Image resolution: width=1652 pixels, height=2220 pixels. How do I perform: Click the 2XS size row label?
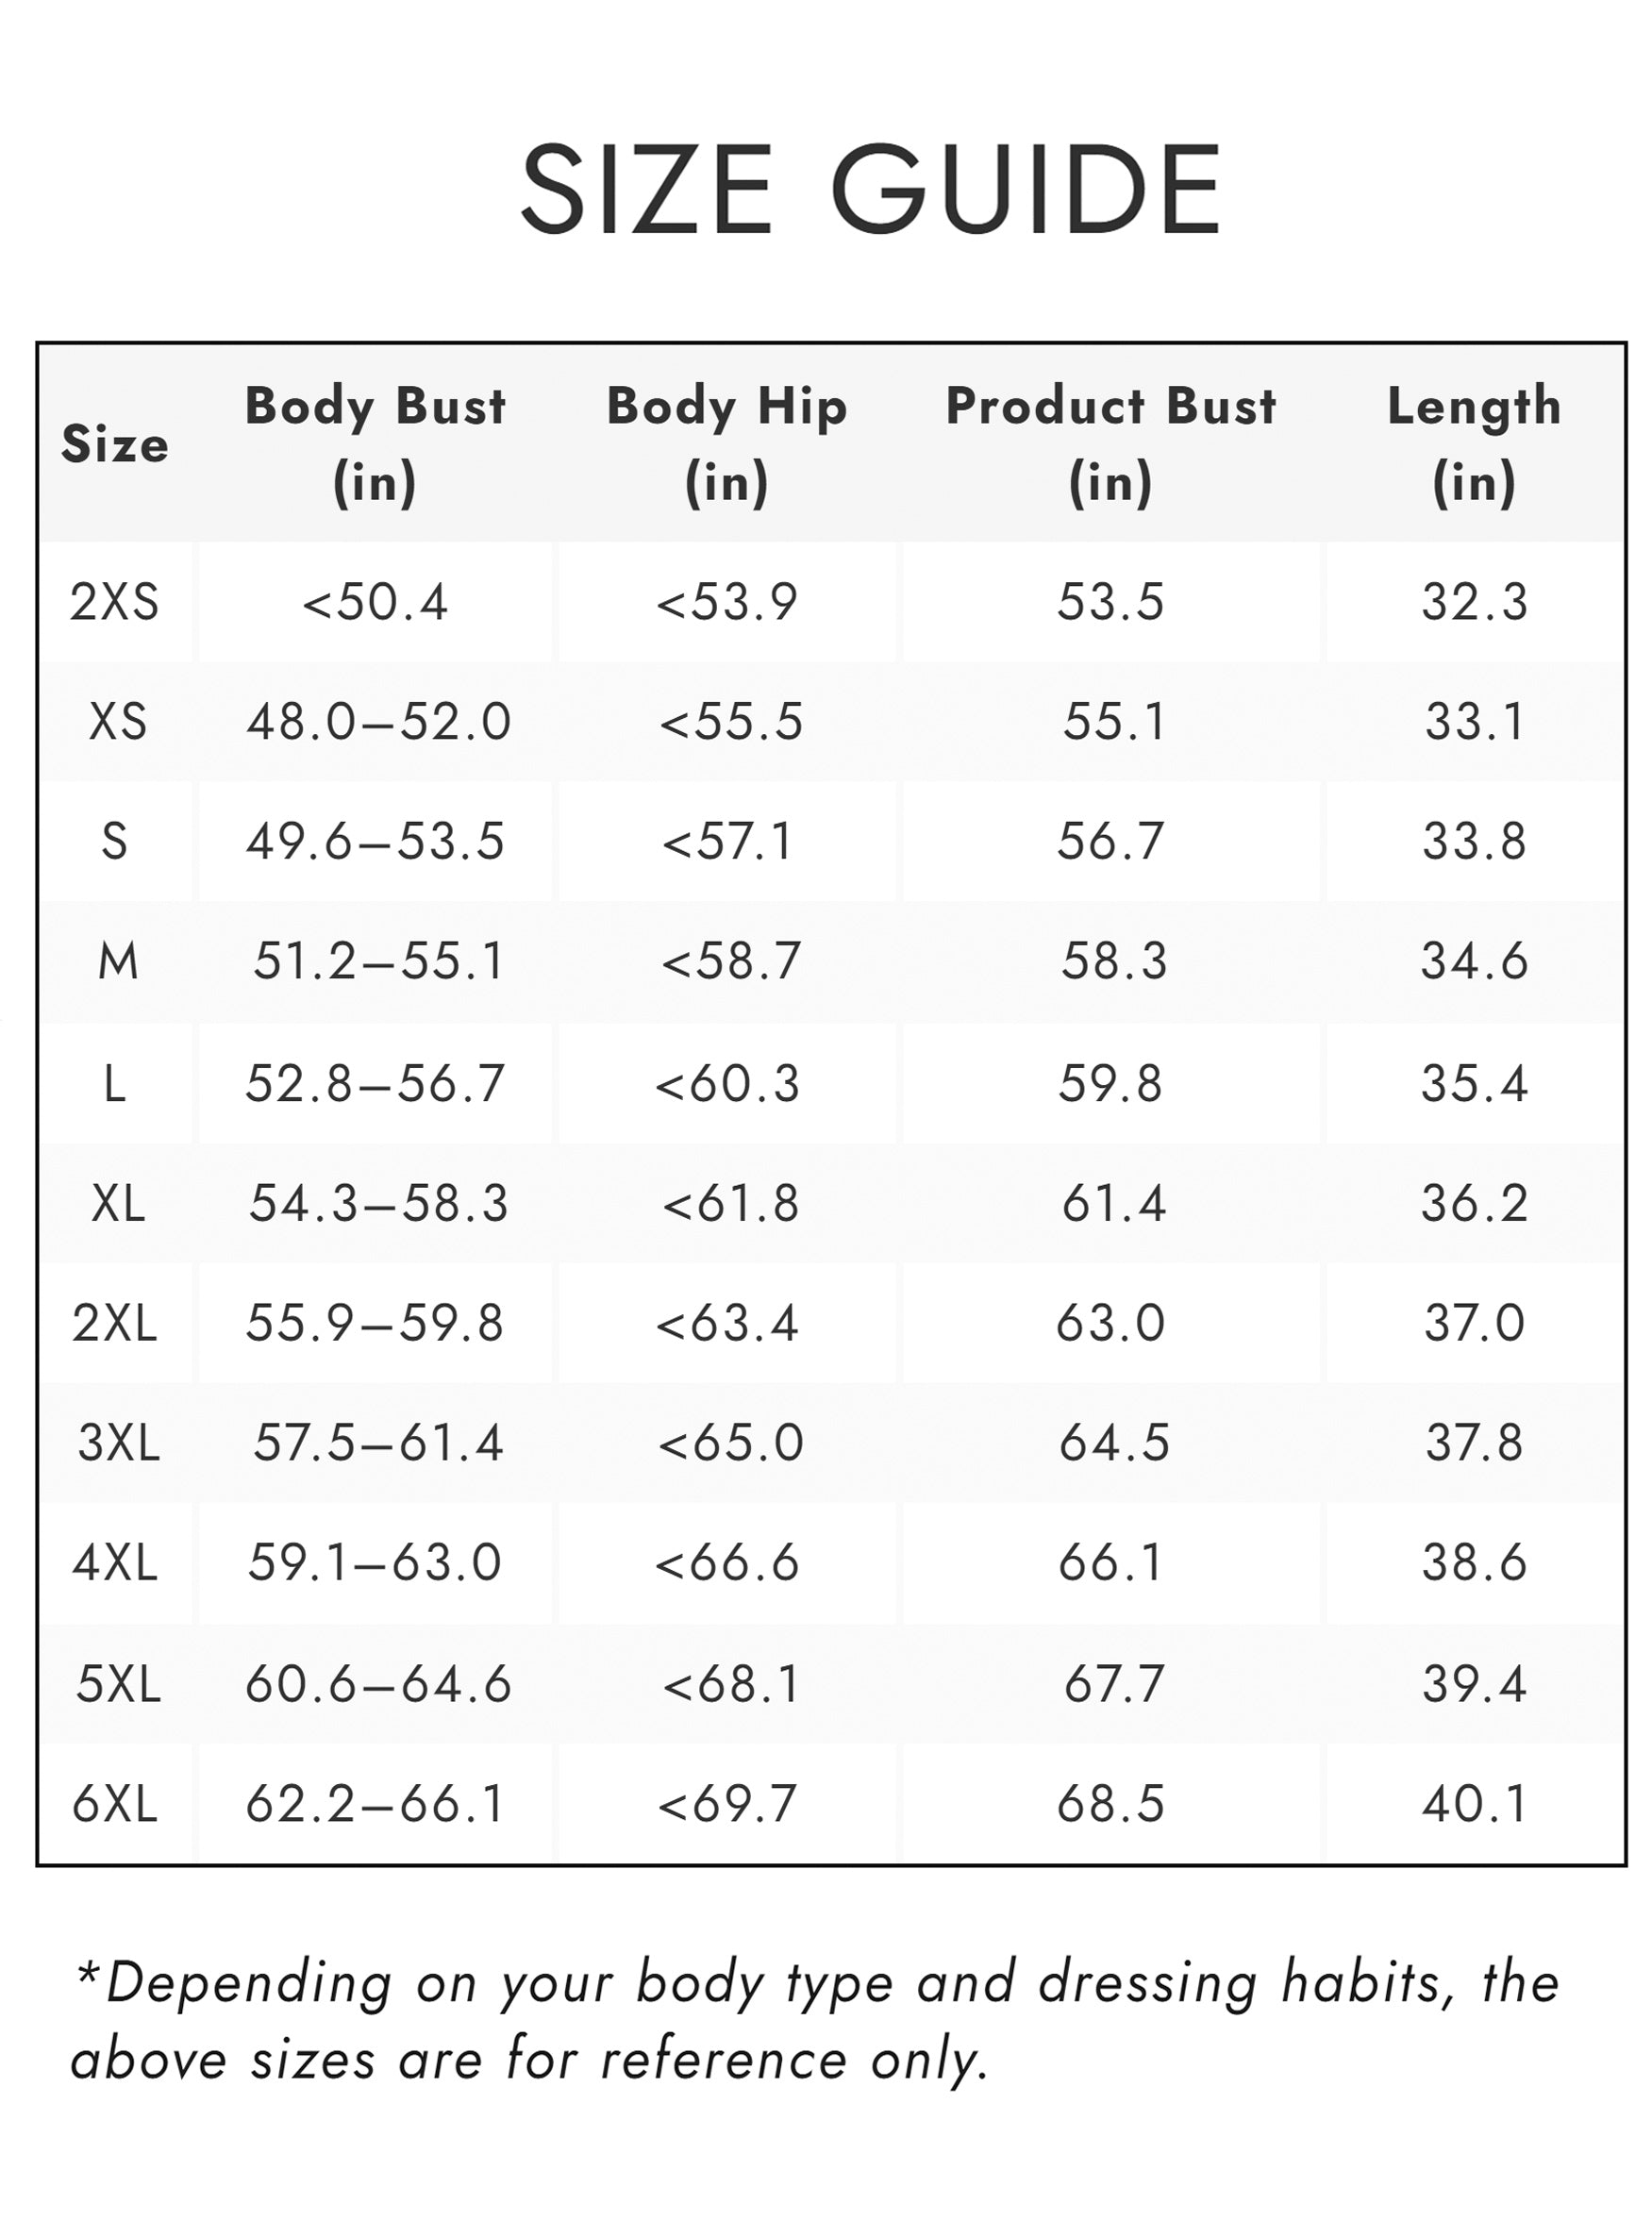coord(114,602)
